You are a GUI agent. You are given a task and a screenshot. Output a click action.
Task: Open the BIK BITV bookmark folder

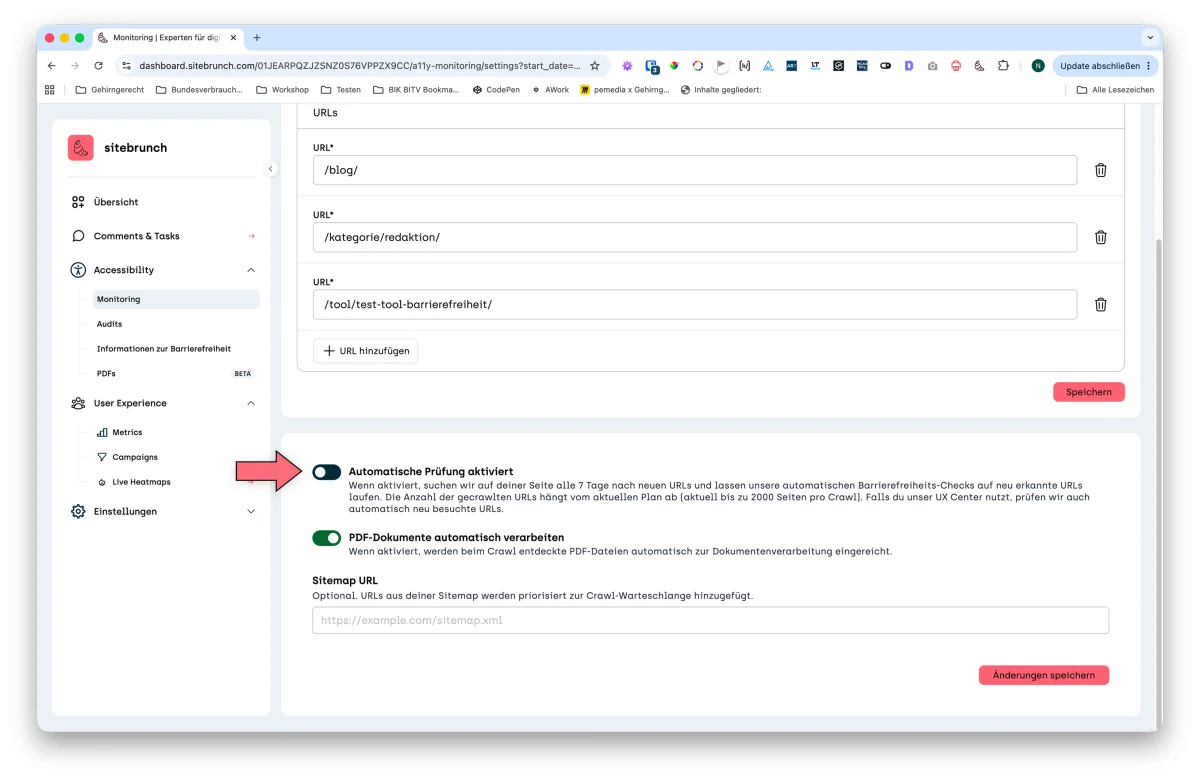tap(416, 90)
